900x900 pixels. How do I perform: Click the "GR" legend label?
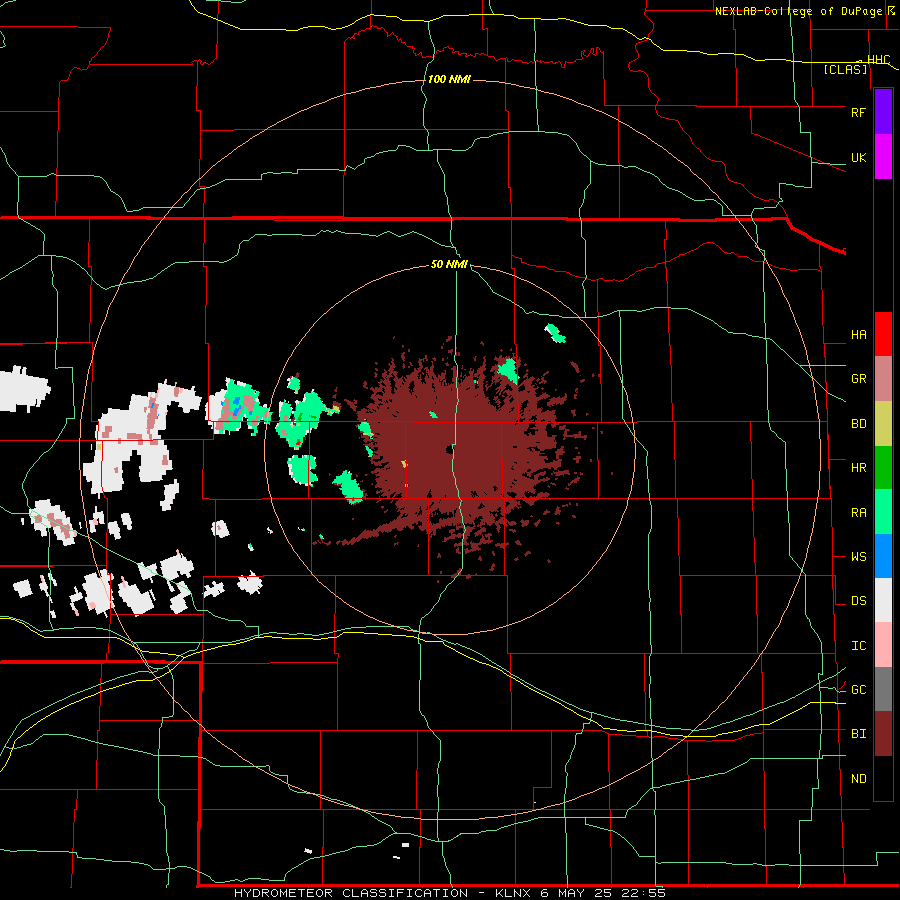858,378
